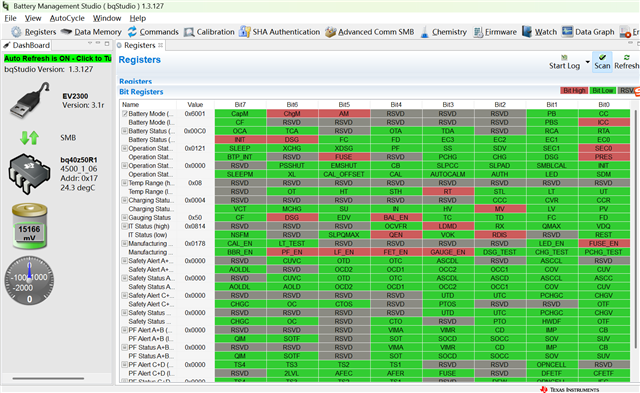Open the File menu
Screen dimensions: 640x393
pyautogui.click(x=10, y=18)
